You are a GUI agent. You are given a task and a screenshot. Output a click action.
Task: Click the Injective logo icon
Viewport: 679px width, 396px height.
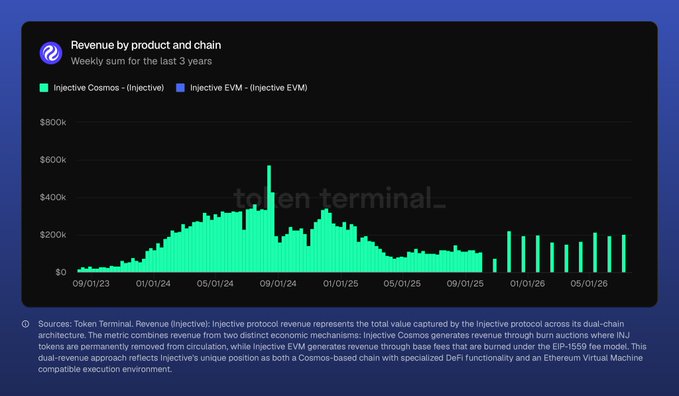pos(51,53)
